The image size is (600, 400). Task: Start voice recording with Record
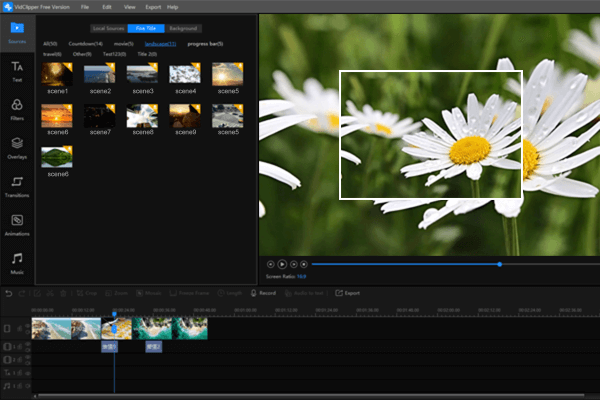pyautogui.click(x=263, y=293)
